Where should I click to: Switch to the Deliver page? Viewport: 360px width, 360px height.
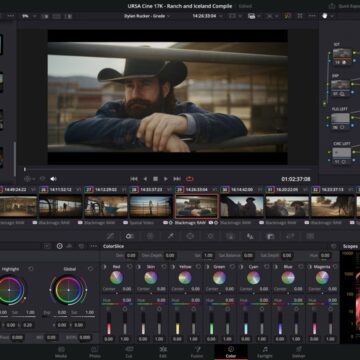(x=299, y=352)
